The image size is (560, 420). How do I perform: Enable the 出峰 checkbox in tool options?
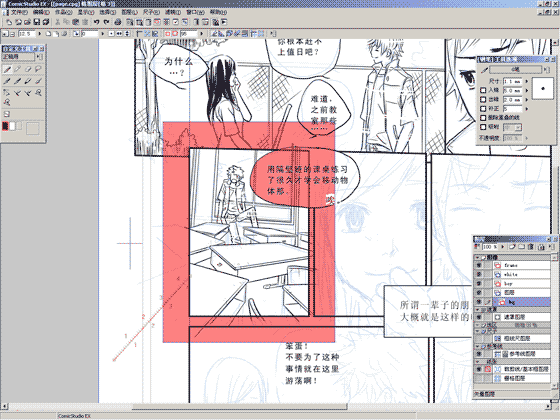483,100
